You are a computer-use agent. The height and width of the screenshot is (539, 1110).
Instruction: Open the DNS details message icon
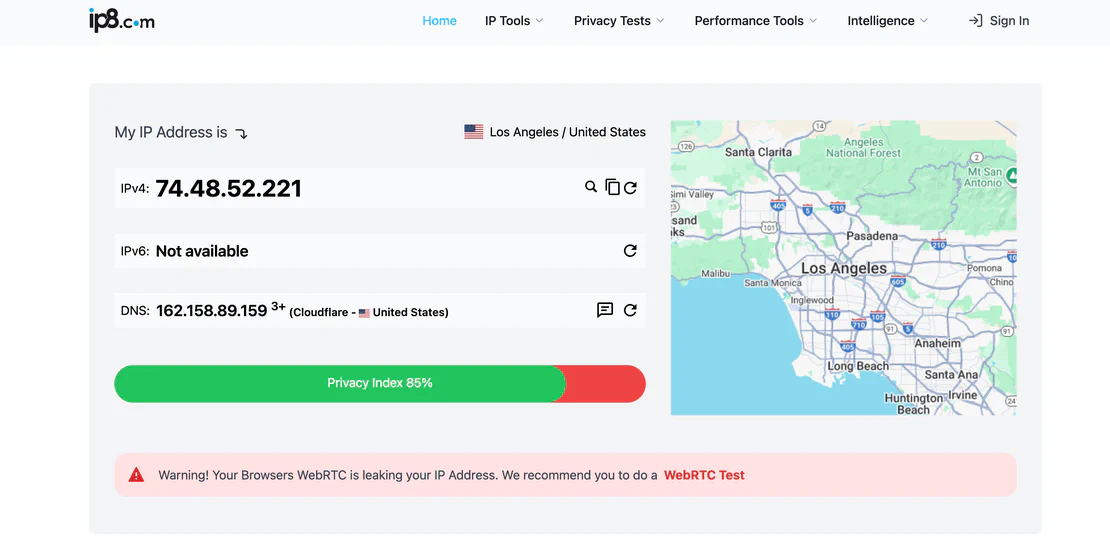point(605,310)
